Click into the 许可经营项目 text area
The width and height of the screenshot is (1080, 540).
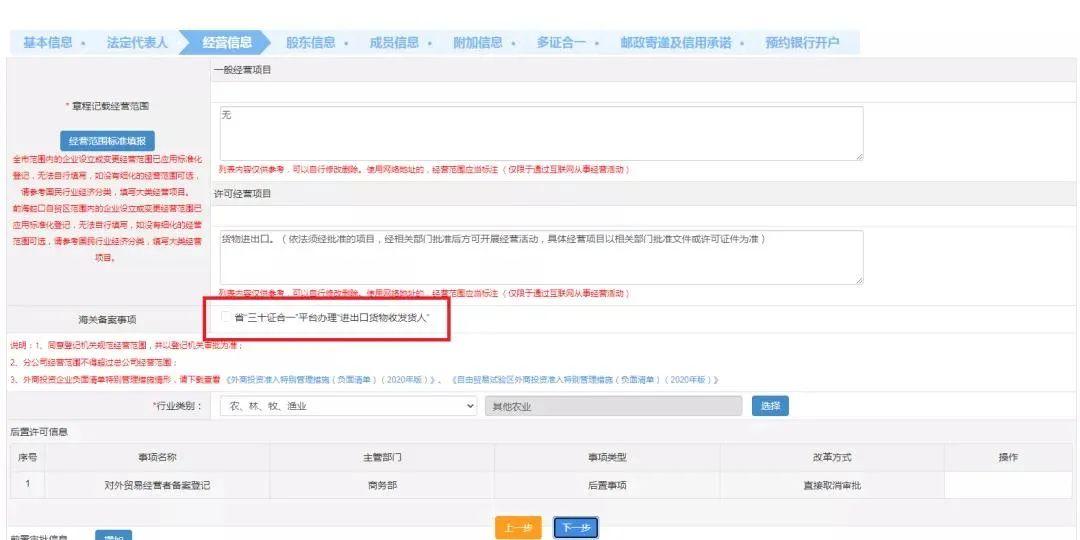pyautogui.click(x=540, y=257)
